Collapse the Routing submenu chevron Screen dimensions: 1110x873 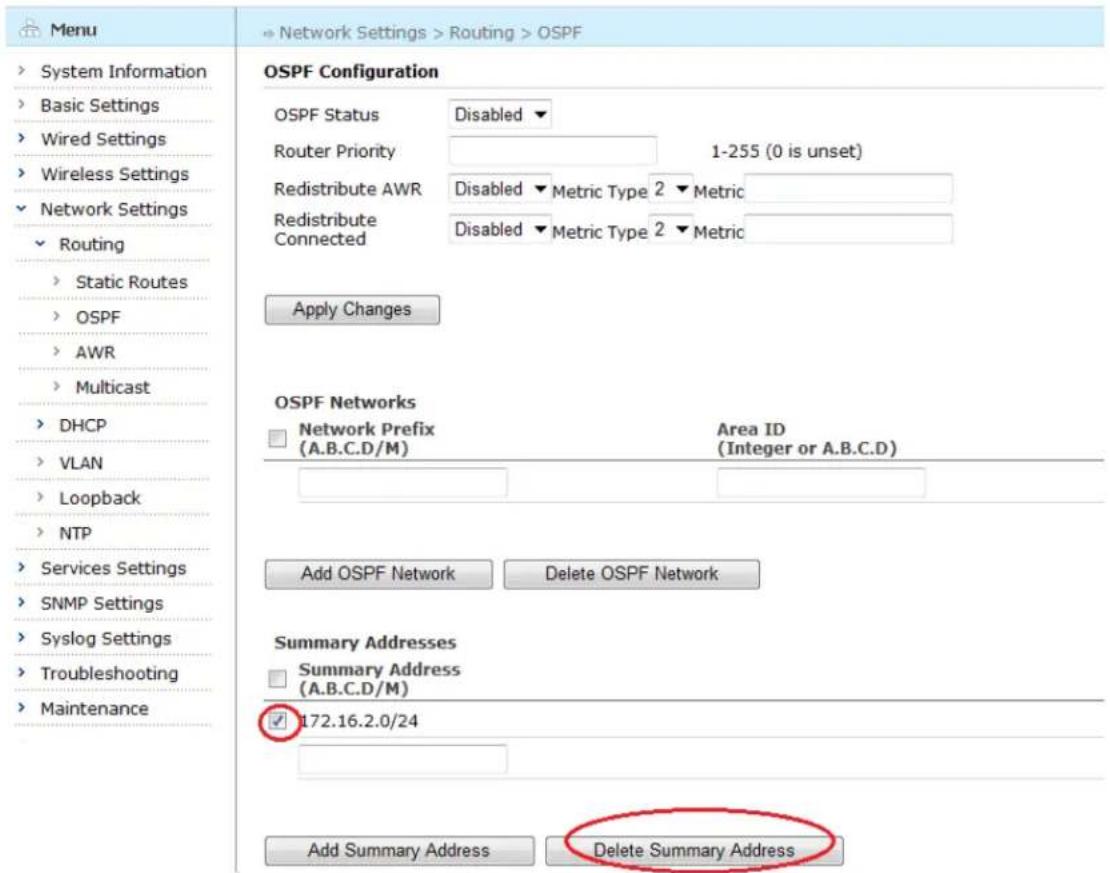point(40,244)
